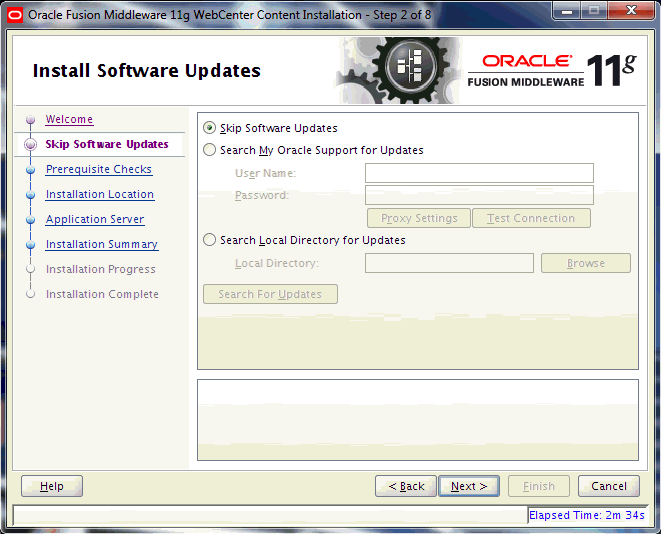Image resolution: width=661 pixels, height=534 pixels.
Task: Click the Password input field
Action: pos(479,195)
